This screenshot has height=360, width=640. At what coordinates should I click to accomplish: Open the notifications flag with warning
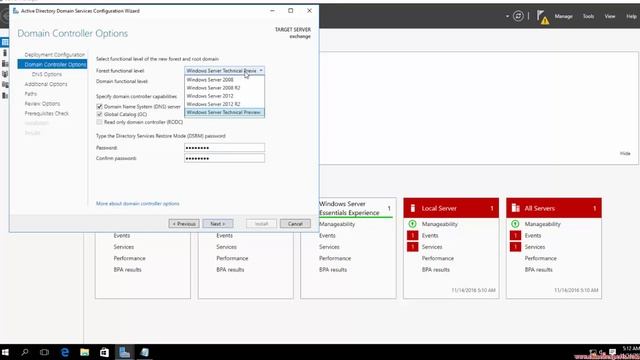pyautogui.click(x=542, y=17)
